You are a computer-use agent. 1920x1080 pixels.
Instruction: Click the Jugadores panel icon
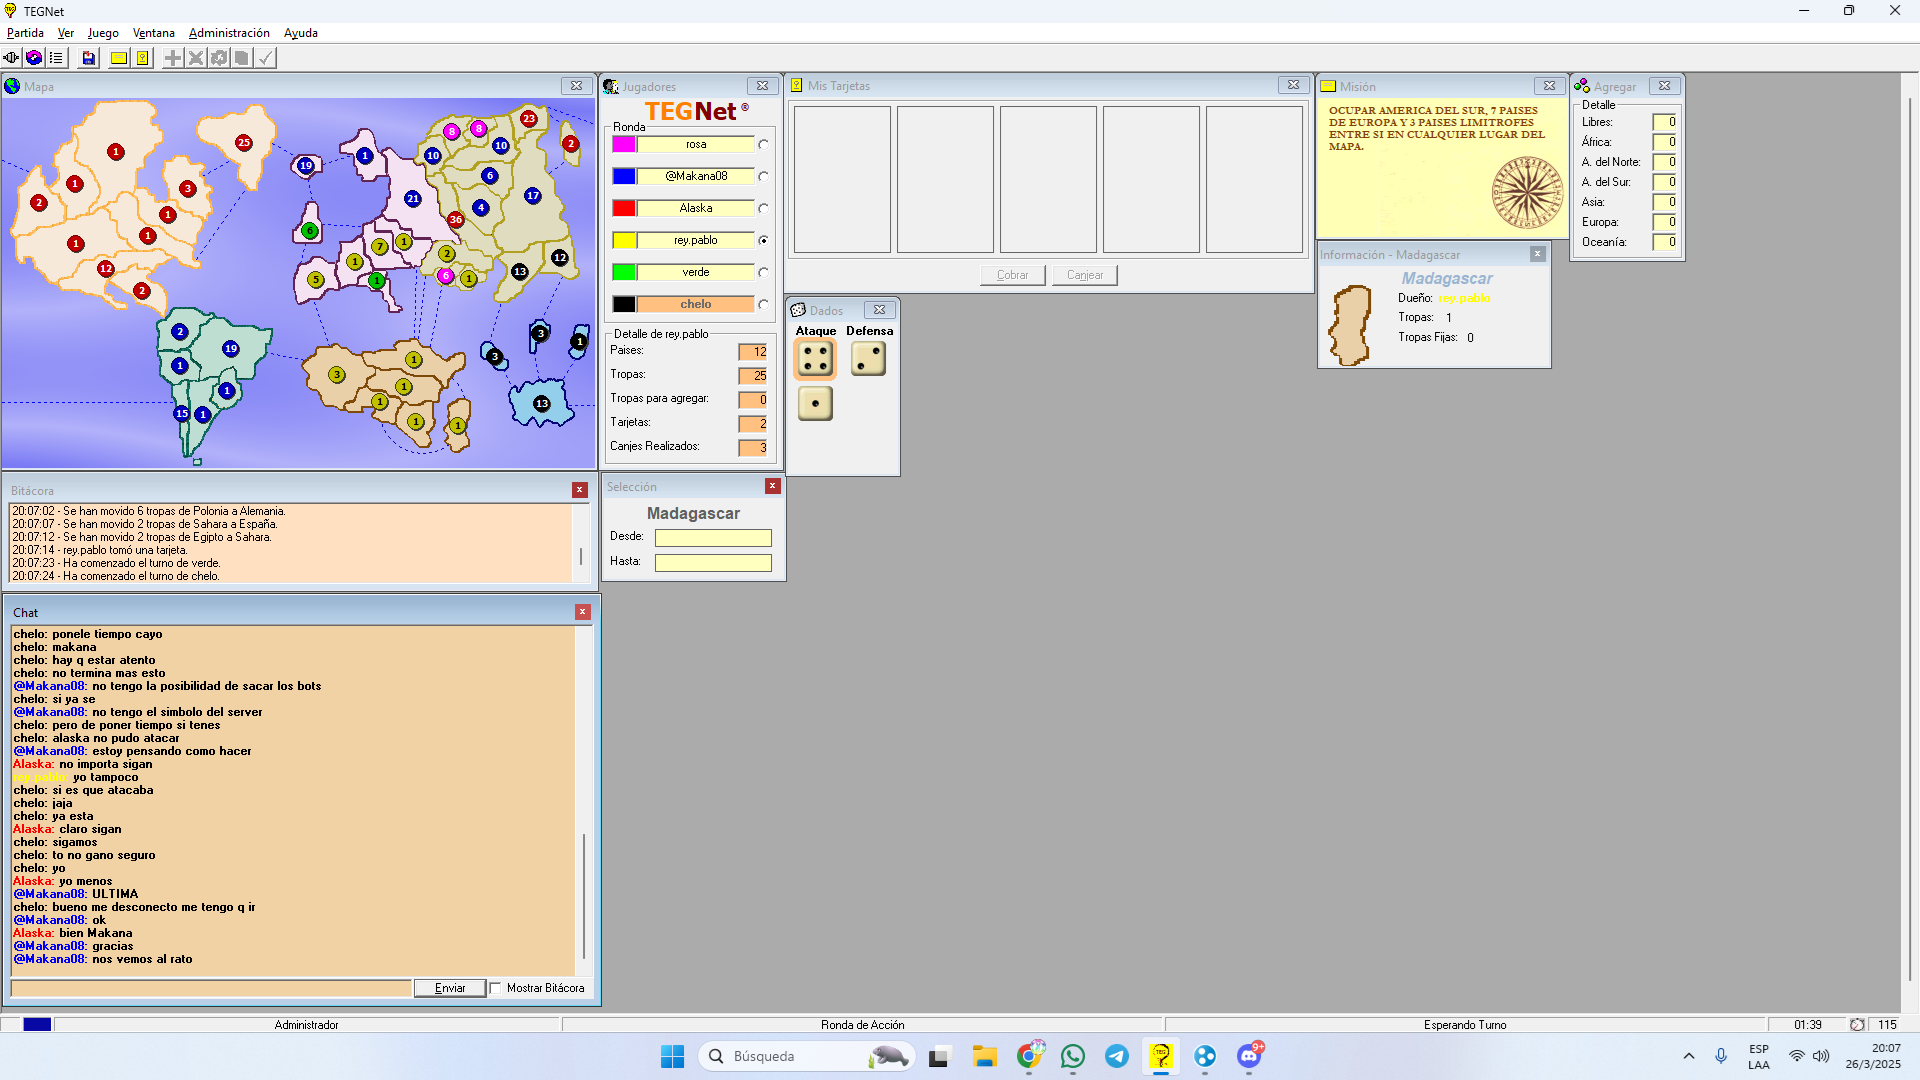[x=611, y=87]
